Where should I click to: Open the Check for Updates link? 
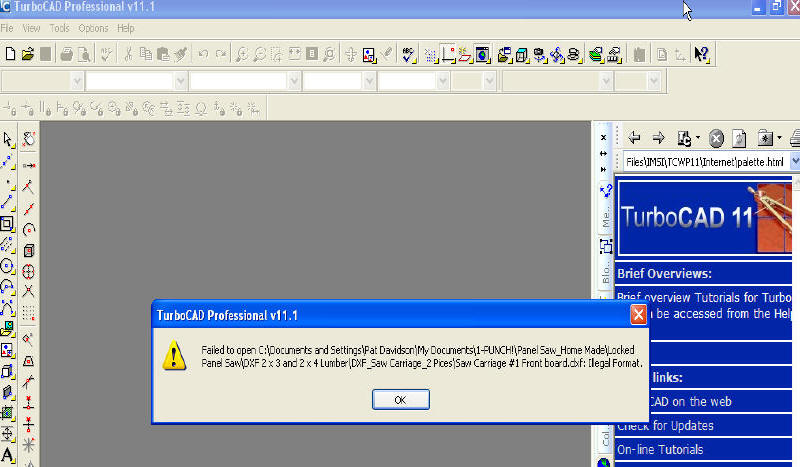[665, 426]
